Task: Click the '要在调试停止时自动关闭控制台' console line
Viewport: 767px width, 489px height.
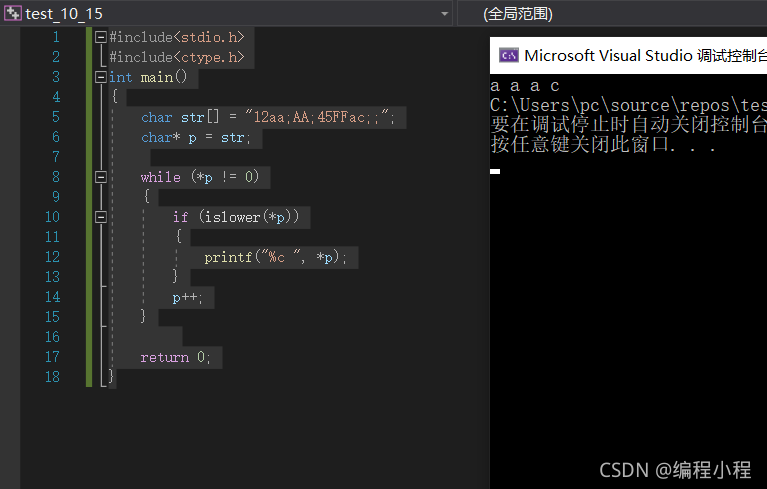Action: coord(629,125)
